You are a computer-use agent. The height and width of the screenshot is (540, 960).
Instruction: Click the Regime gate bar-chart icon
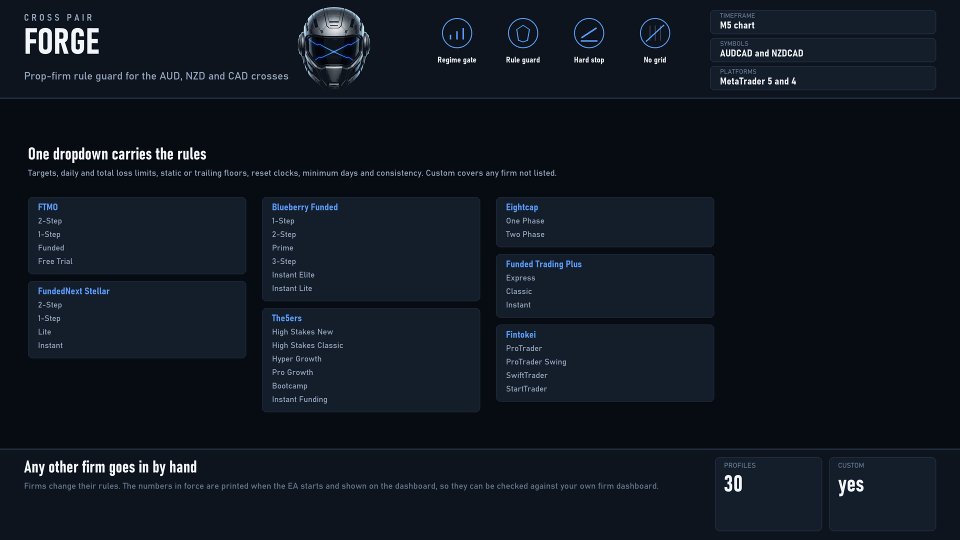(x=457, y=33)
